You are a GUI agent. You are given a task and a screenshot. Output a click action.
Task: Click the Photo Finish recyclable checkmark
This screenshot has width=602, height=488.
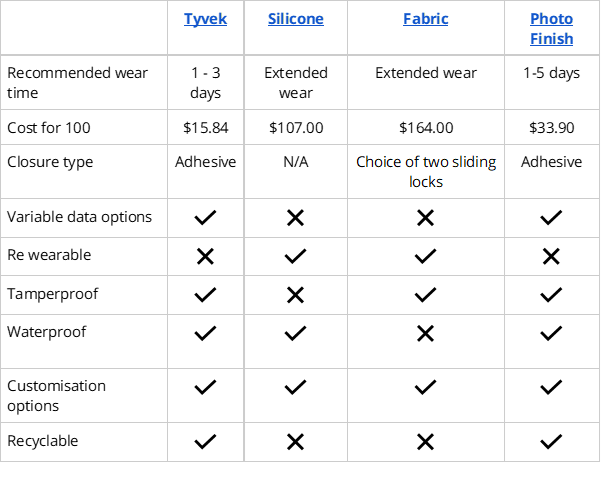pyautogui.click(x=551, y=441)
